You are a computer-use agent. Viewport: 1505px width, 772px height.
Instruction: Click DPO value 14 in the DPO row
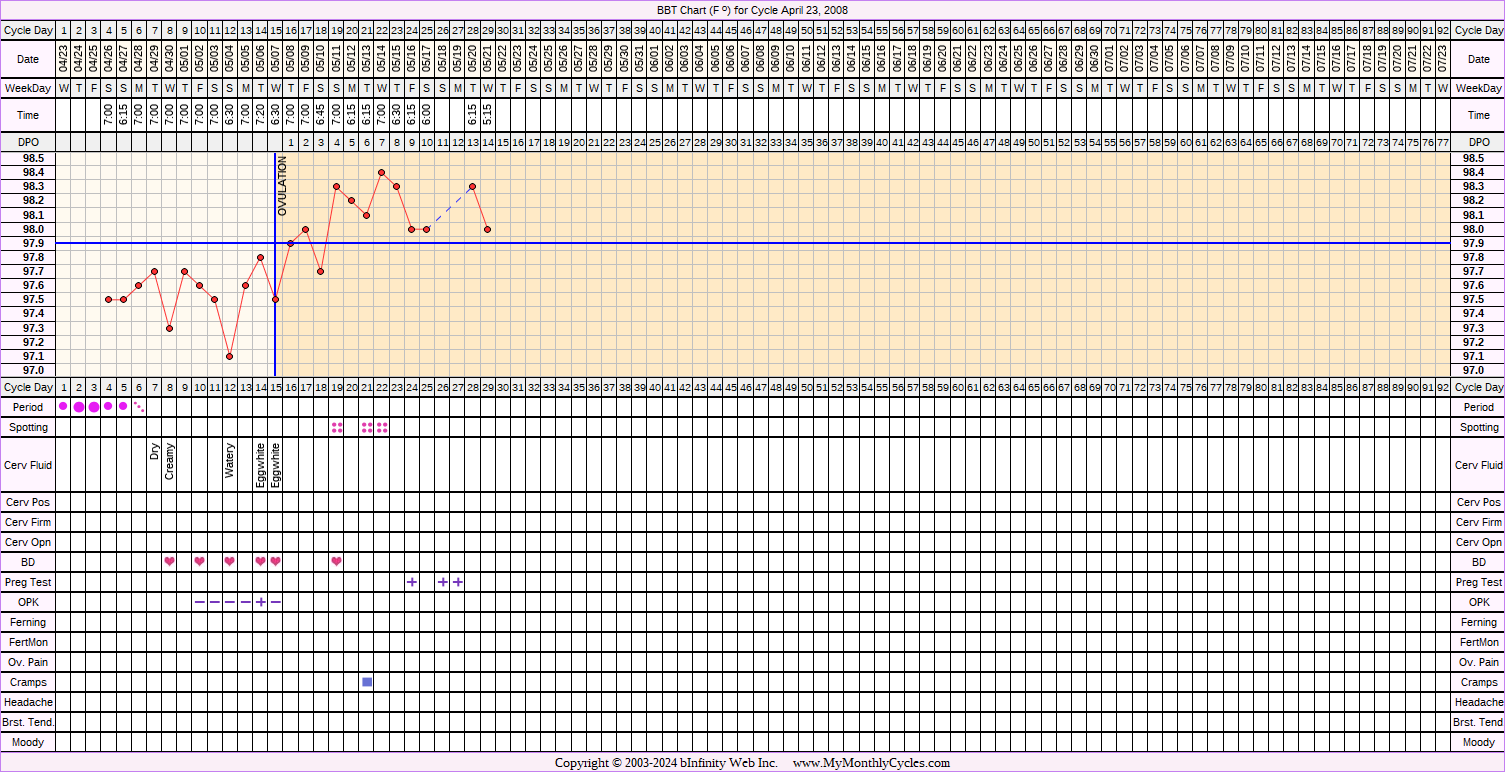click(x=487, y=143)
